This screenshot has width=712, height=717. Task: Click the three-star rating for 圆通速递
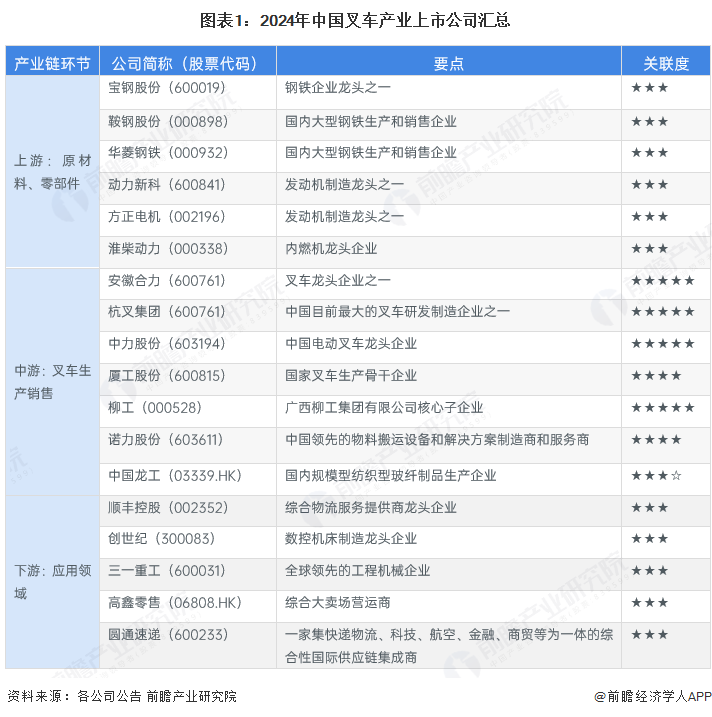click(649, 634)
